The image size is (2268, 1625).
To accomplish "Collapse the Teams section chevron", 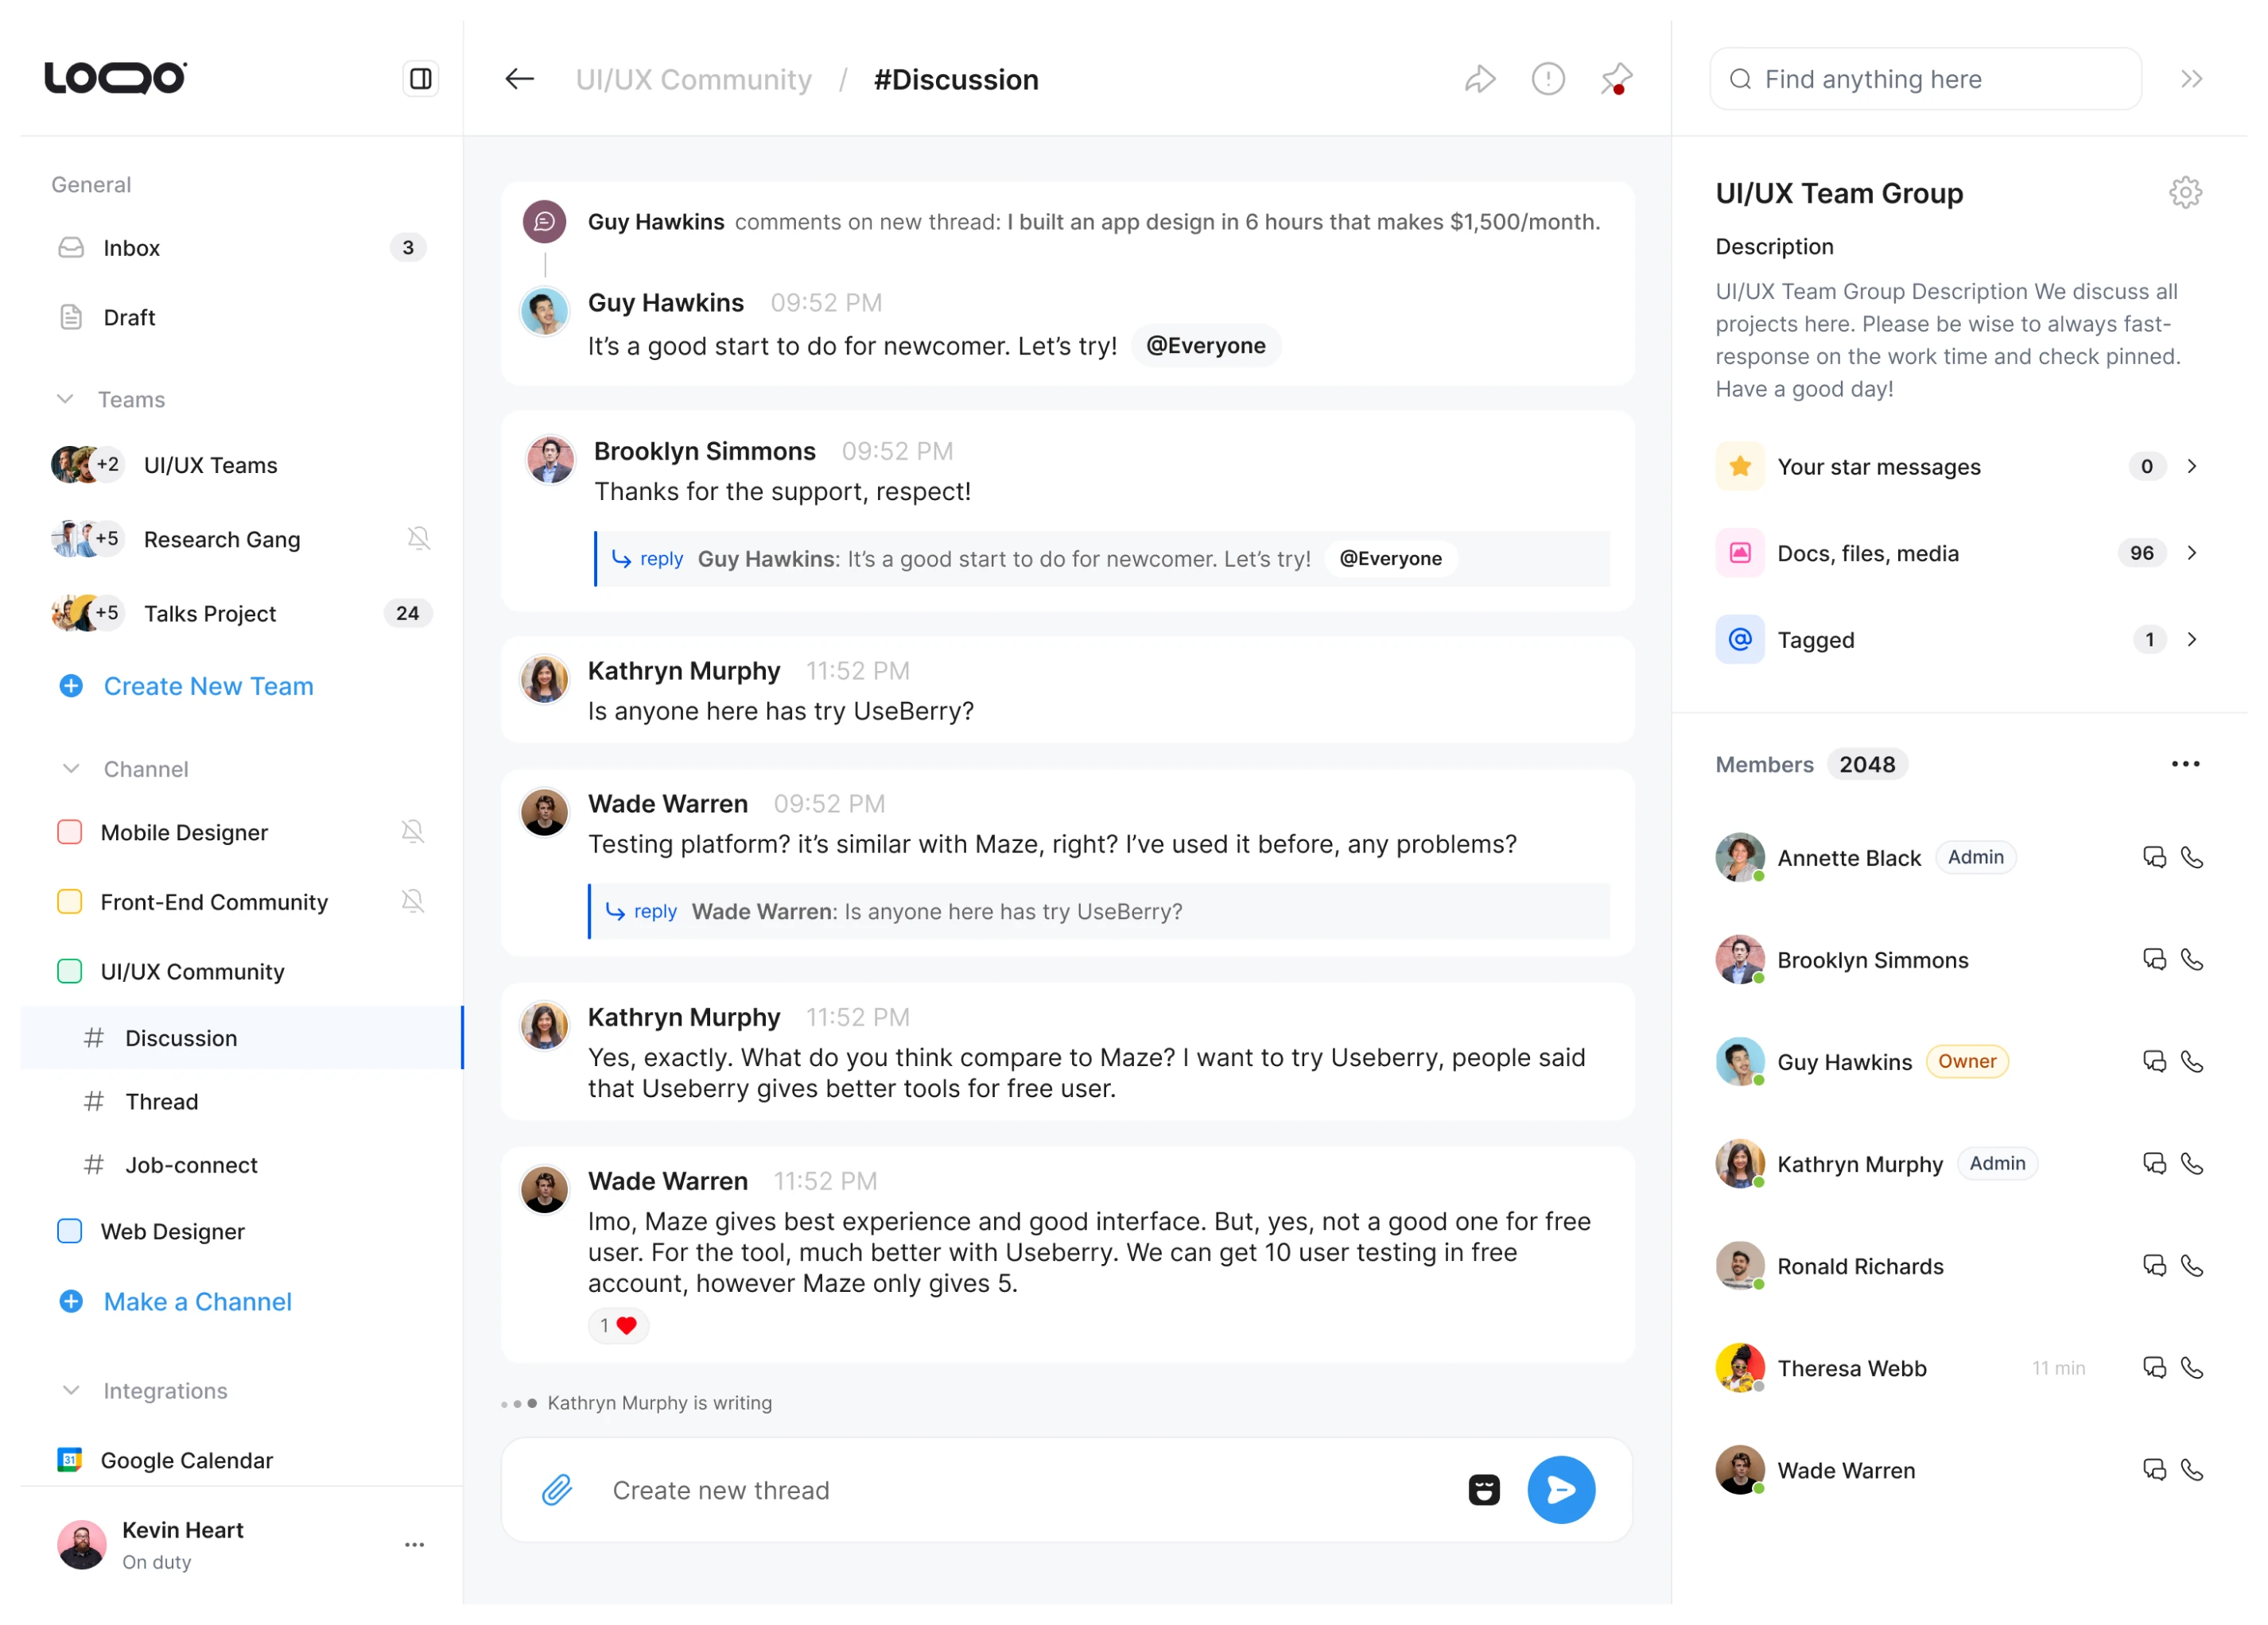I will [66, 399].
